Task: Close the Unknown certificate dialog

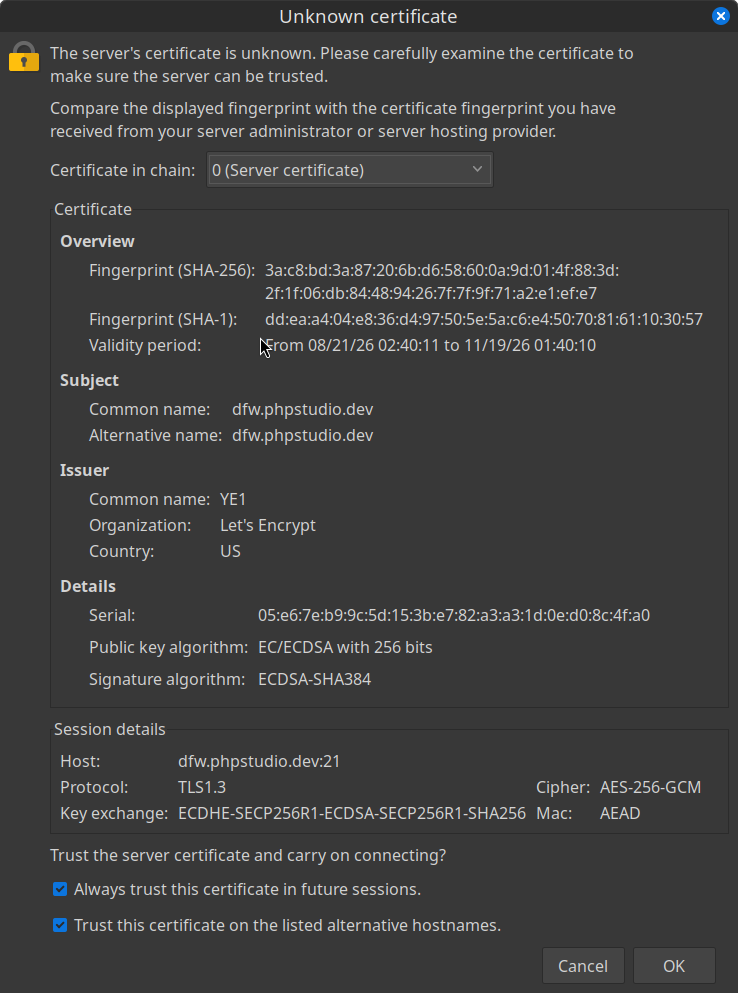Action: [x=720, y=16]
